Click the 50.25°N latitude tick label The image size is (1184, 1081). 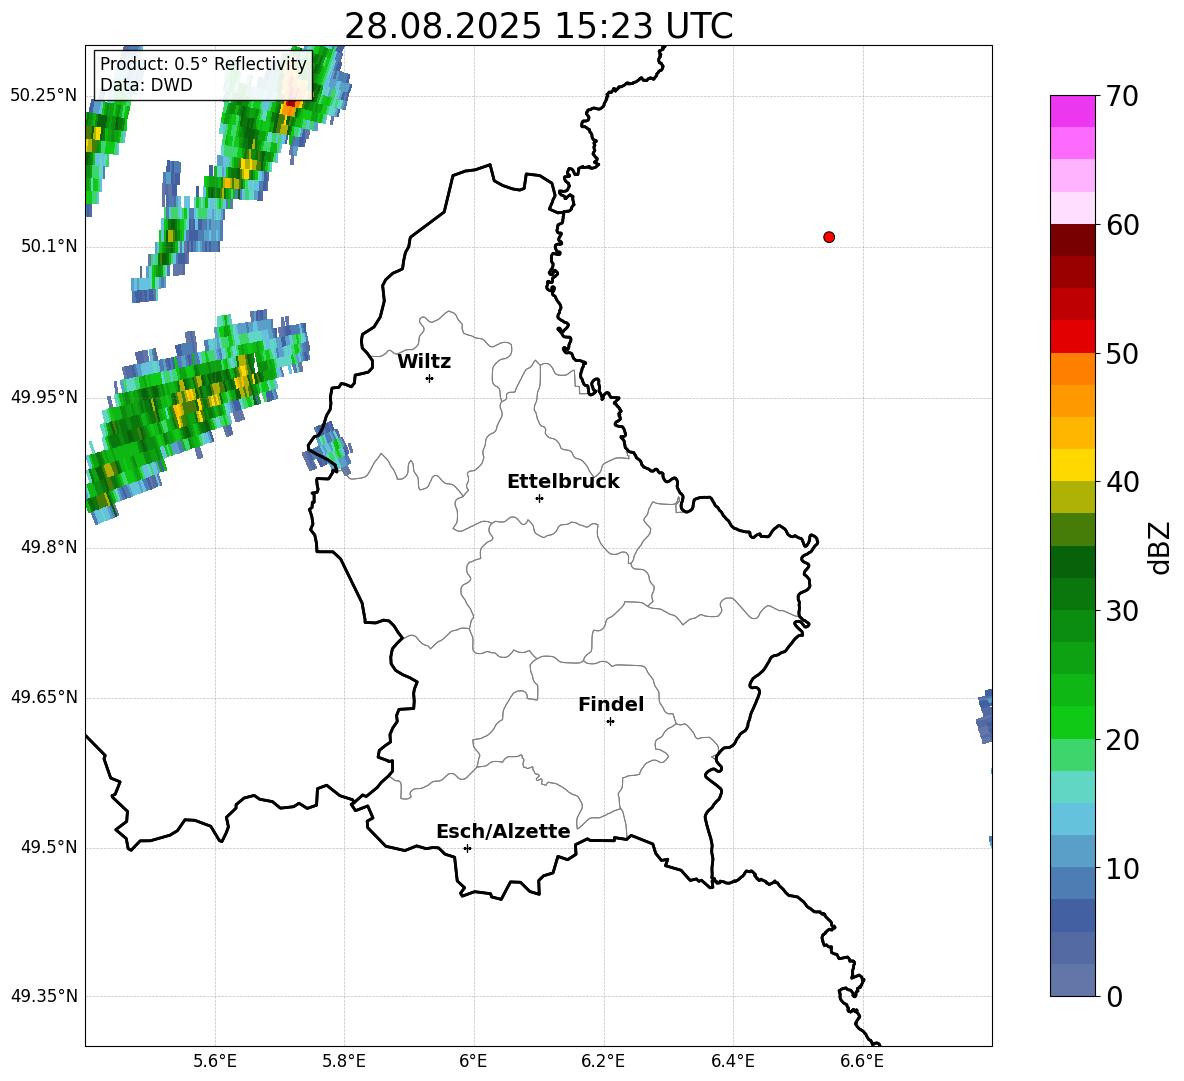(44, 96)
